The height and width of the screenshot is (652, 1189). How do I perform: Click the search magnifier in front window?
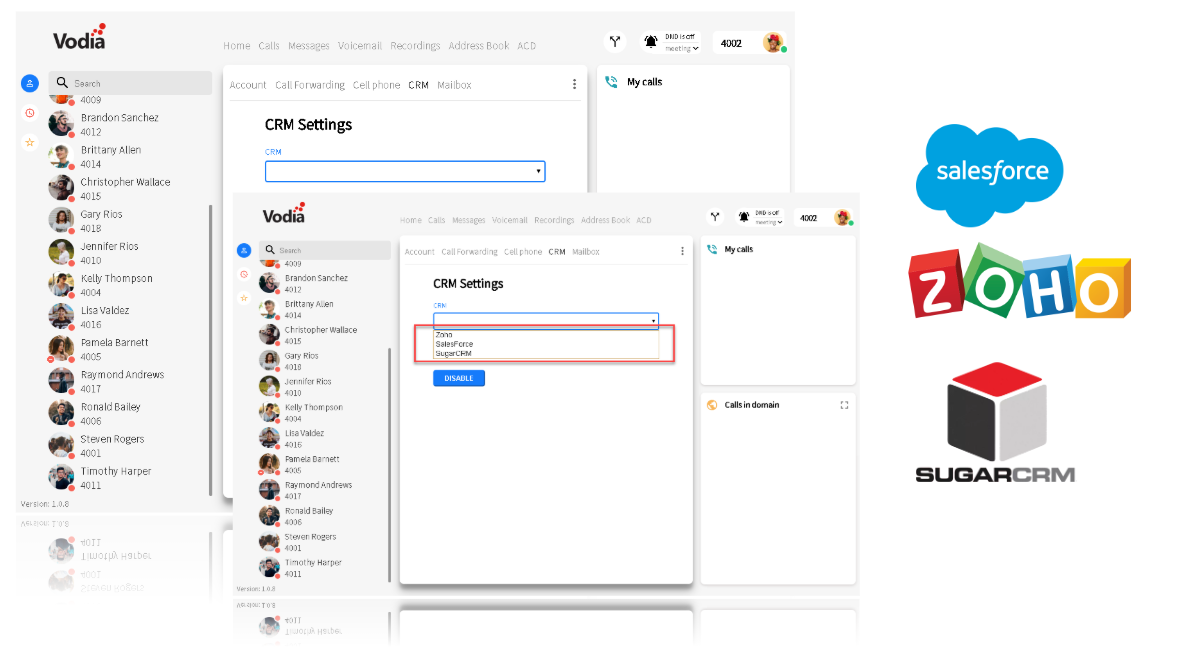270,249
